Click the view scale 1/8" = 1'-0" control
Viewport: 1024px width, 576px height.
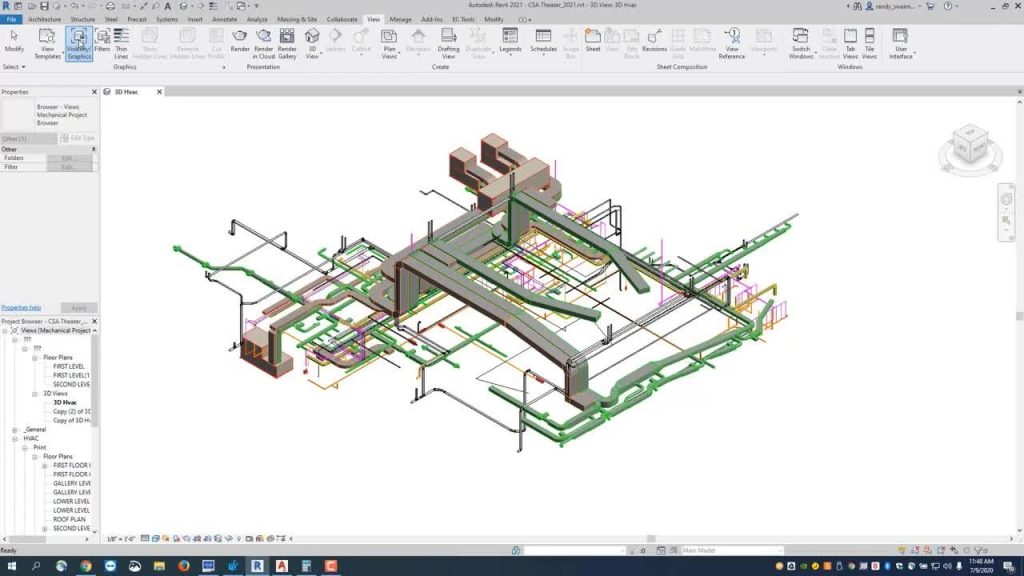tap(121, 539)
